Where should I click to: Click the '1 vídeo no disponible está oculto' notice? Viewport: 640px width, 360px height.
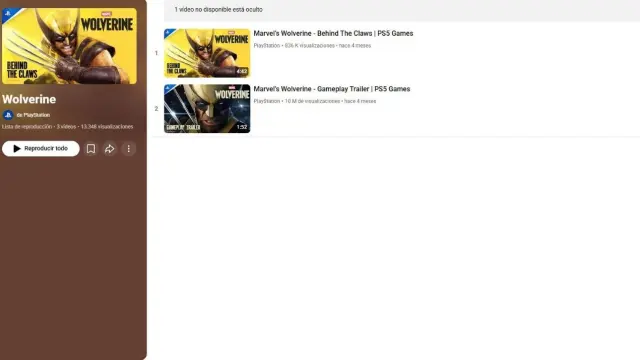click(218, 9)
